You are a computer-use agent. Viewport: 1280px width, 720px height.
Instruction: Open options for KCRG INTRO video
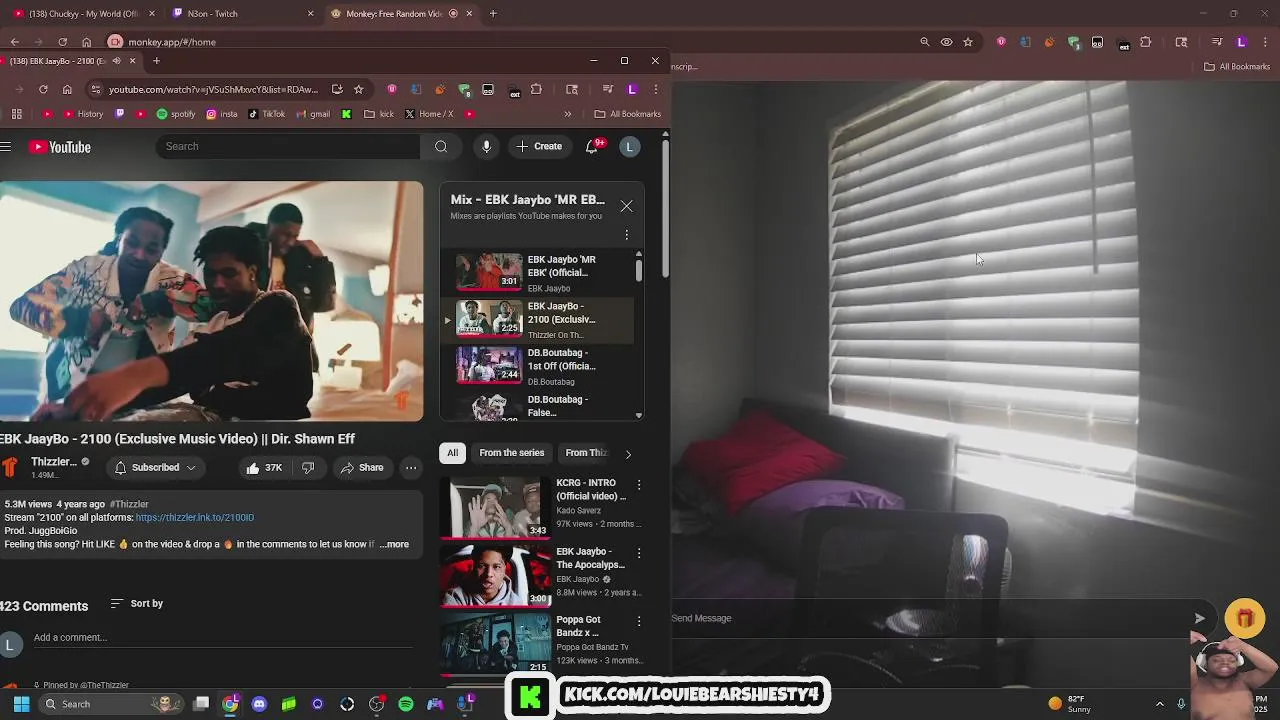(639, 485)
